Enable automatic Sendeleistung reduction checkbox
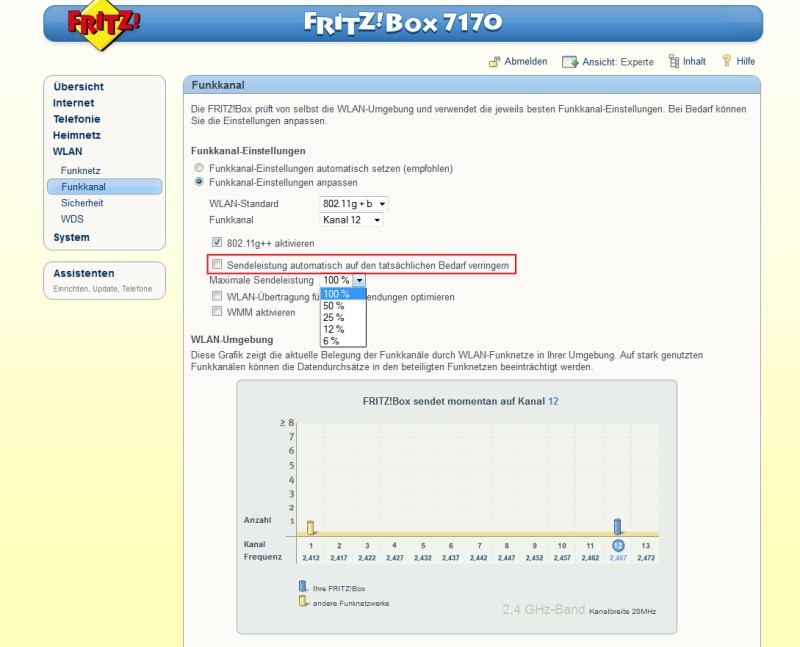 coord(217,264)
